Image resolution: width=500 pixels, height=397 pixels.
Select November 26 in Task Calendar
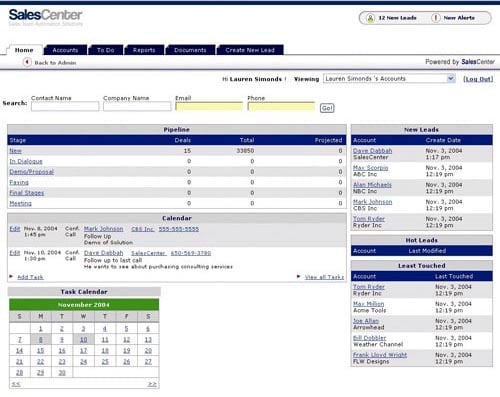[x=127, y=362]
